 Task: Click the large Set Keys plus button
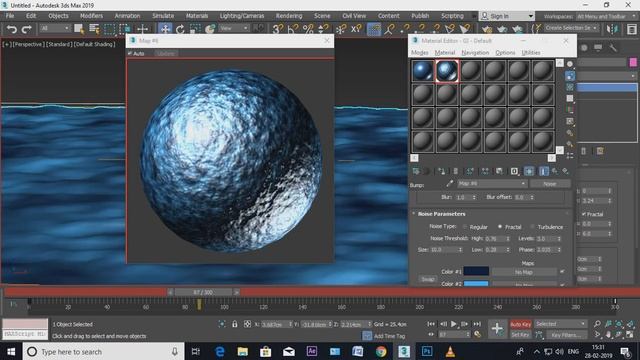(497, 329)
